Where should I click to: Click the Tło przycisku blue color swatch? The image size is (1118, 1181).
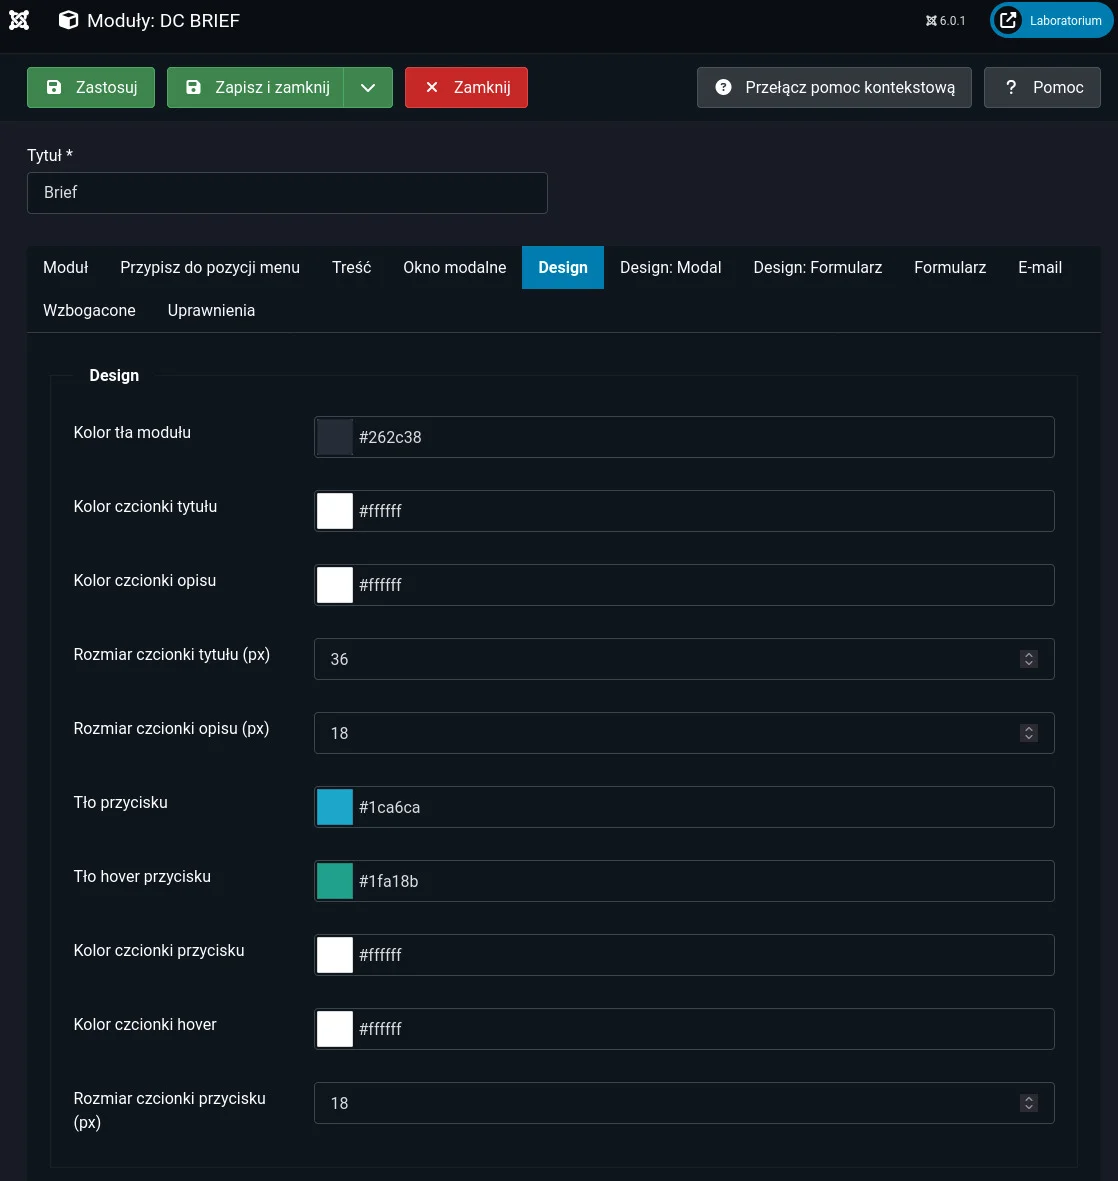(335, 807)
